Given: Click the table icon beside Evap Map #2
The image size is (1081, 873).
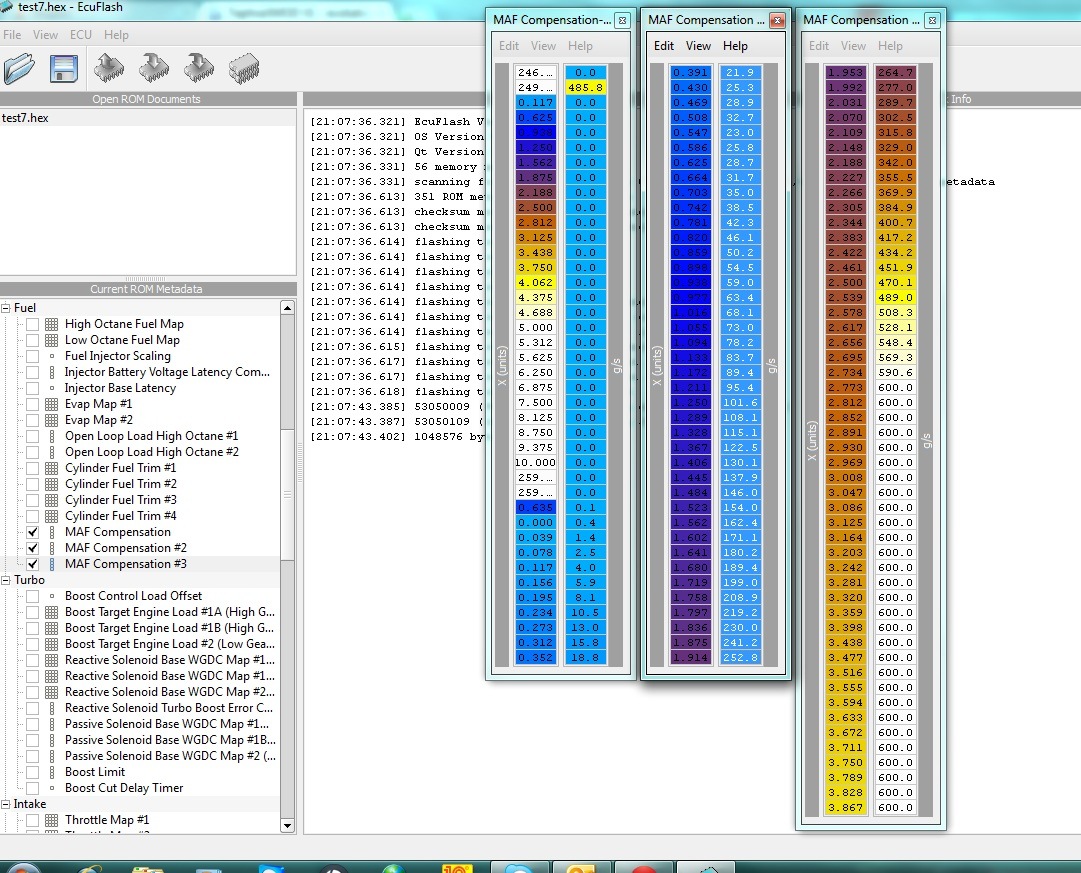Looking at the screenshot, I should (x=52, y=420).
